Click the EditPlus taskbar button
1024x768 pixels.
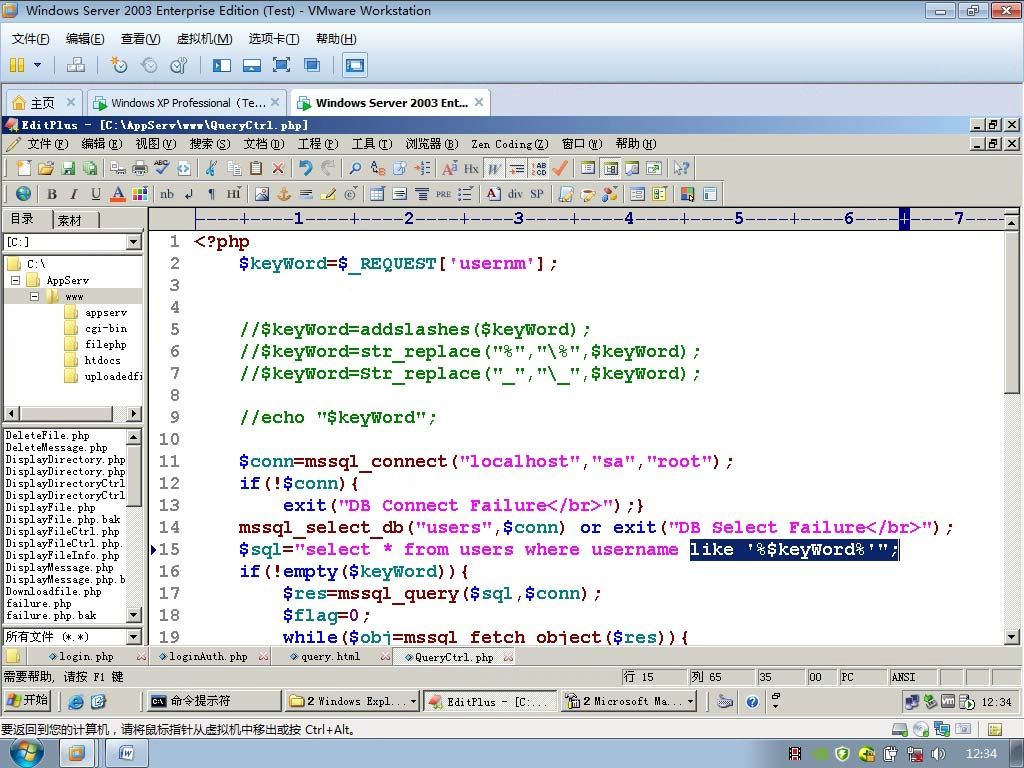(490, 701)
